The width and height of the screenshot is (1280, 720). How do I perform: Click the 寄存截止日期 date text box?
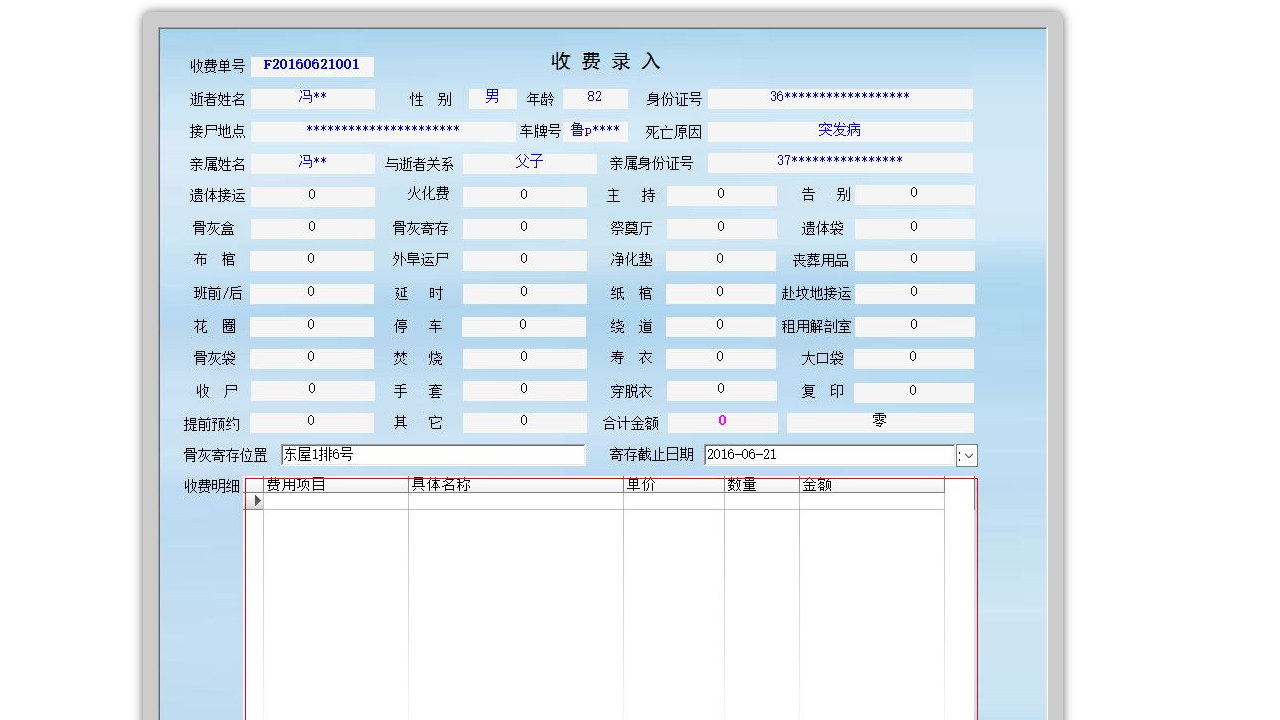coord(827,455)
